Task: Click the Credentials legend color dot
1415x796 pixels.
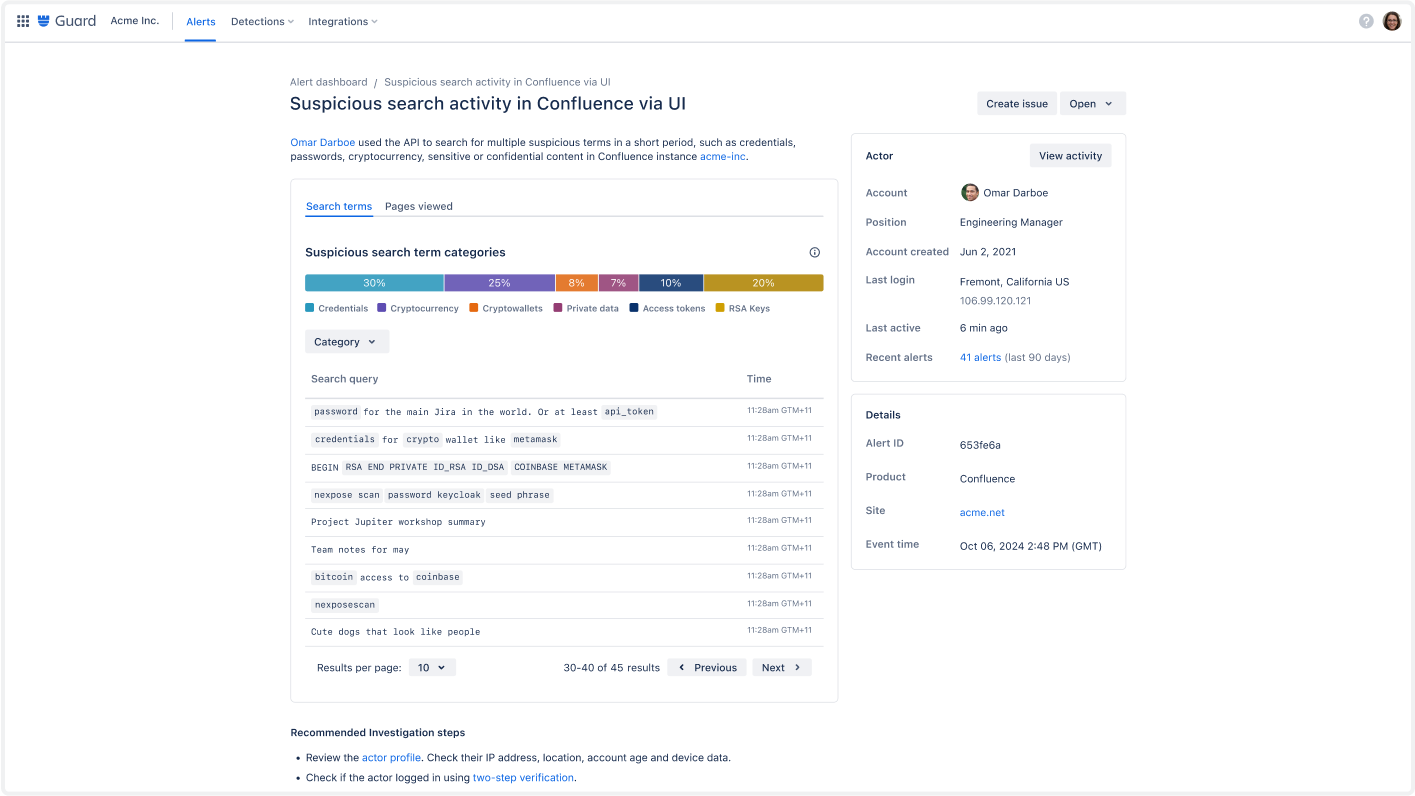Action: 309,308
